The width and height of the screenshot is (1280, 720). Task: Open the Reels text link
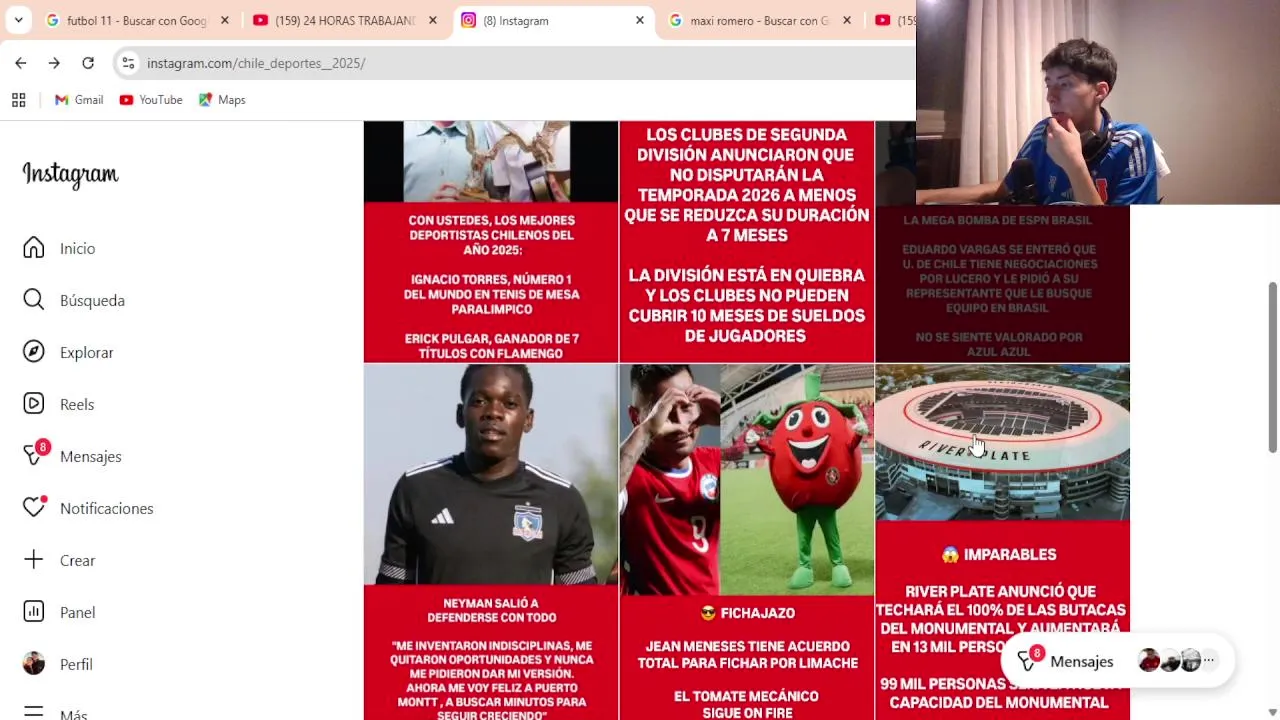pos(77,404)
